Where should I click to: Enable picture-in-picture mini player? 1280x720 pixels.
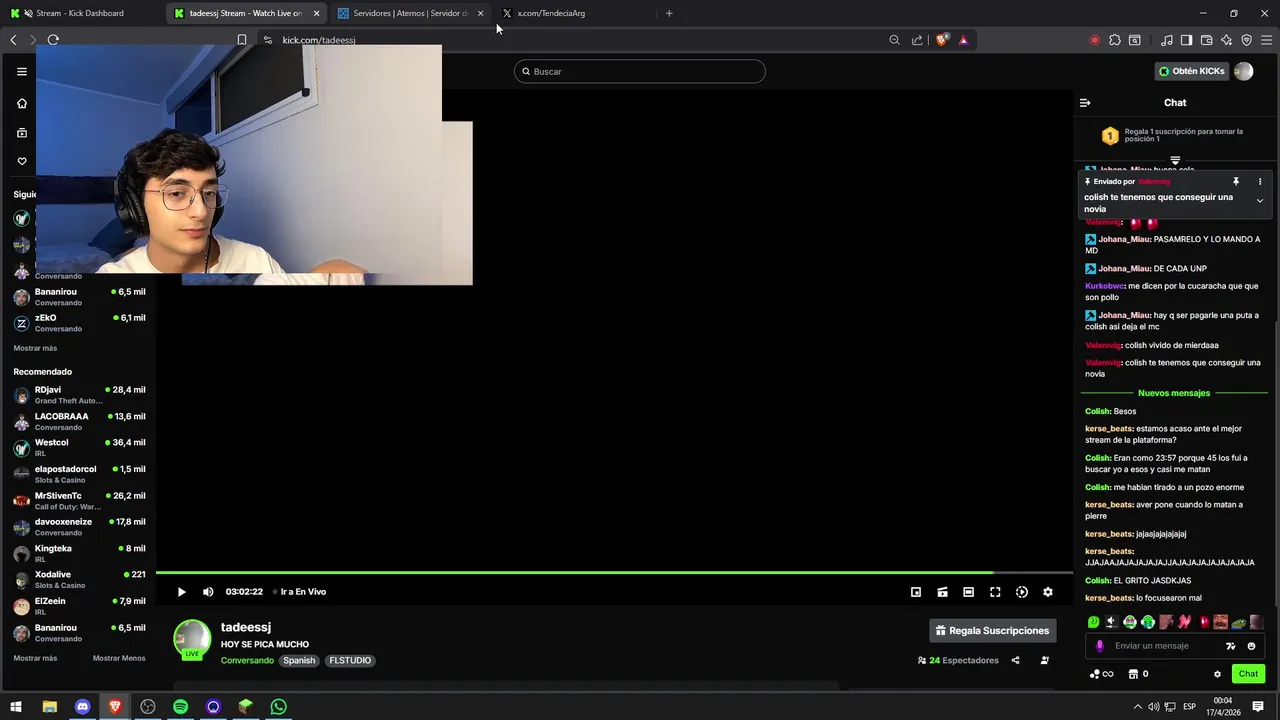(x=916, y=592)
